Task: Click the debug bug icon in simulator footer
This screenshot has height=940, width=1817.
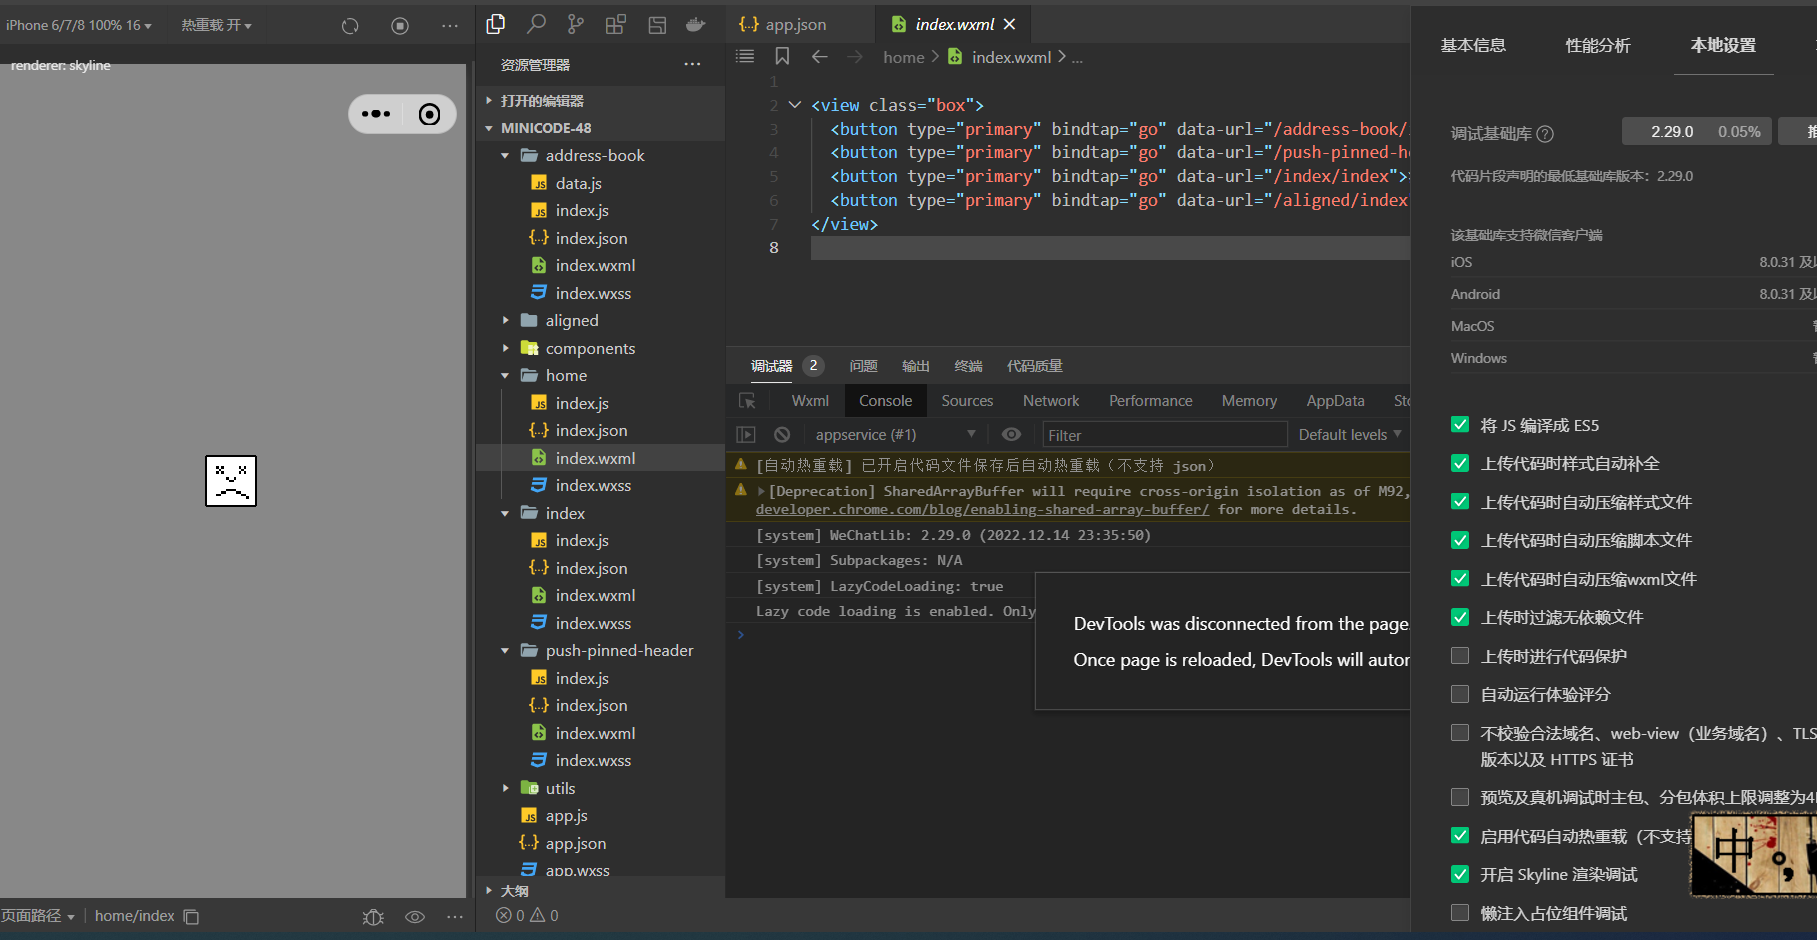Action: coord(373,917)
